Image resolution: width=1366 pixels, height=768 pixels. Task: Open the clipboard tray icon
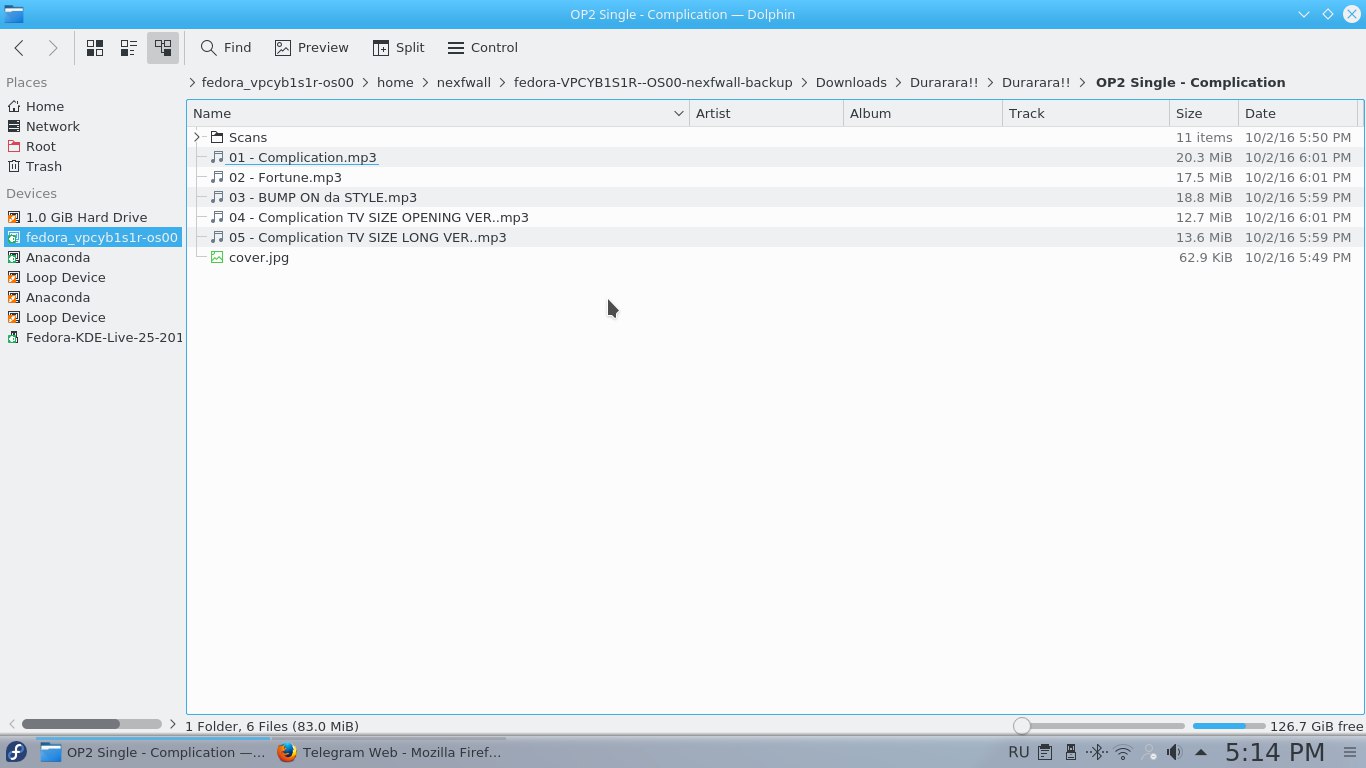[x=1044, y=752]
